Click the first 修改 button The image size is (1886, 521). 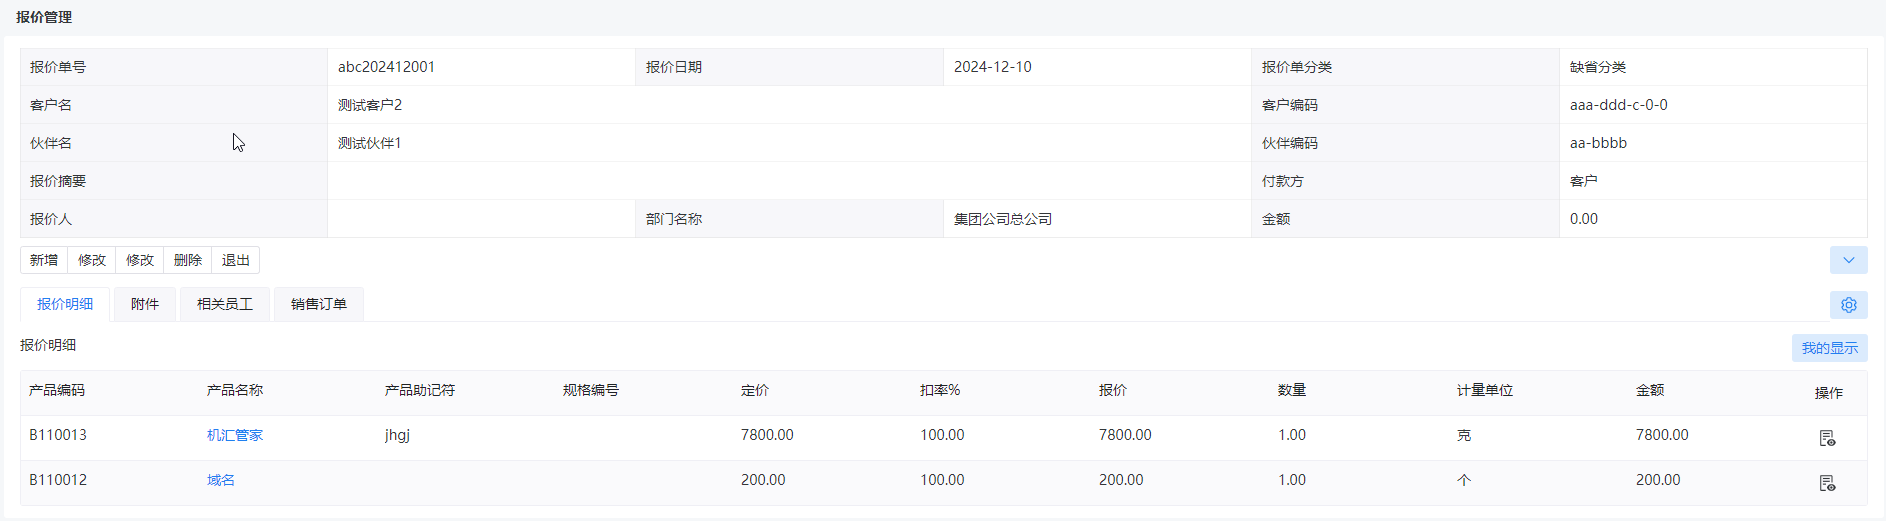[92, 260]
